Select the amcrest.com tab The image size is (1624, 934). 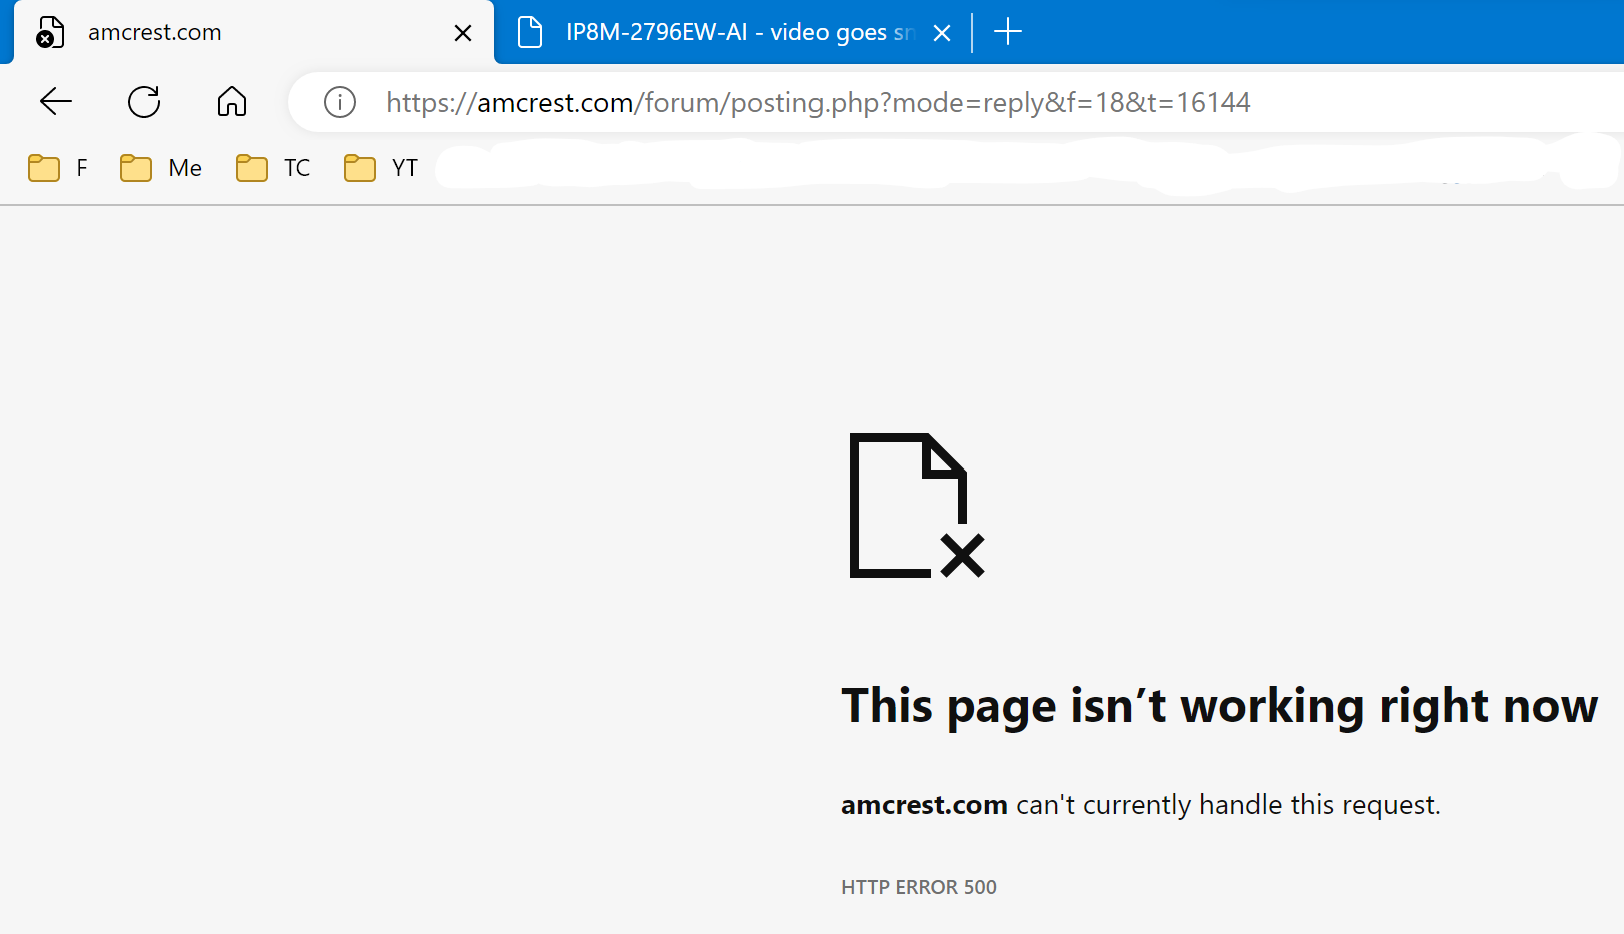tap(252, 32)
